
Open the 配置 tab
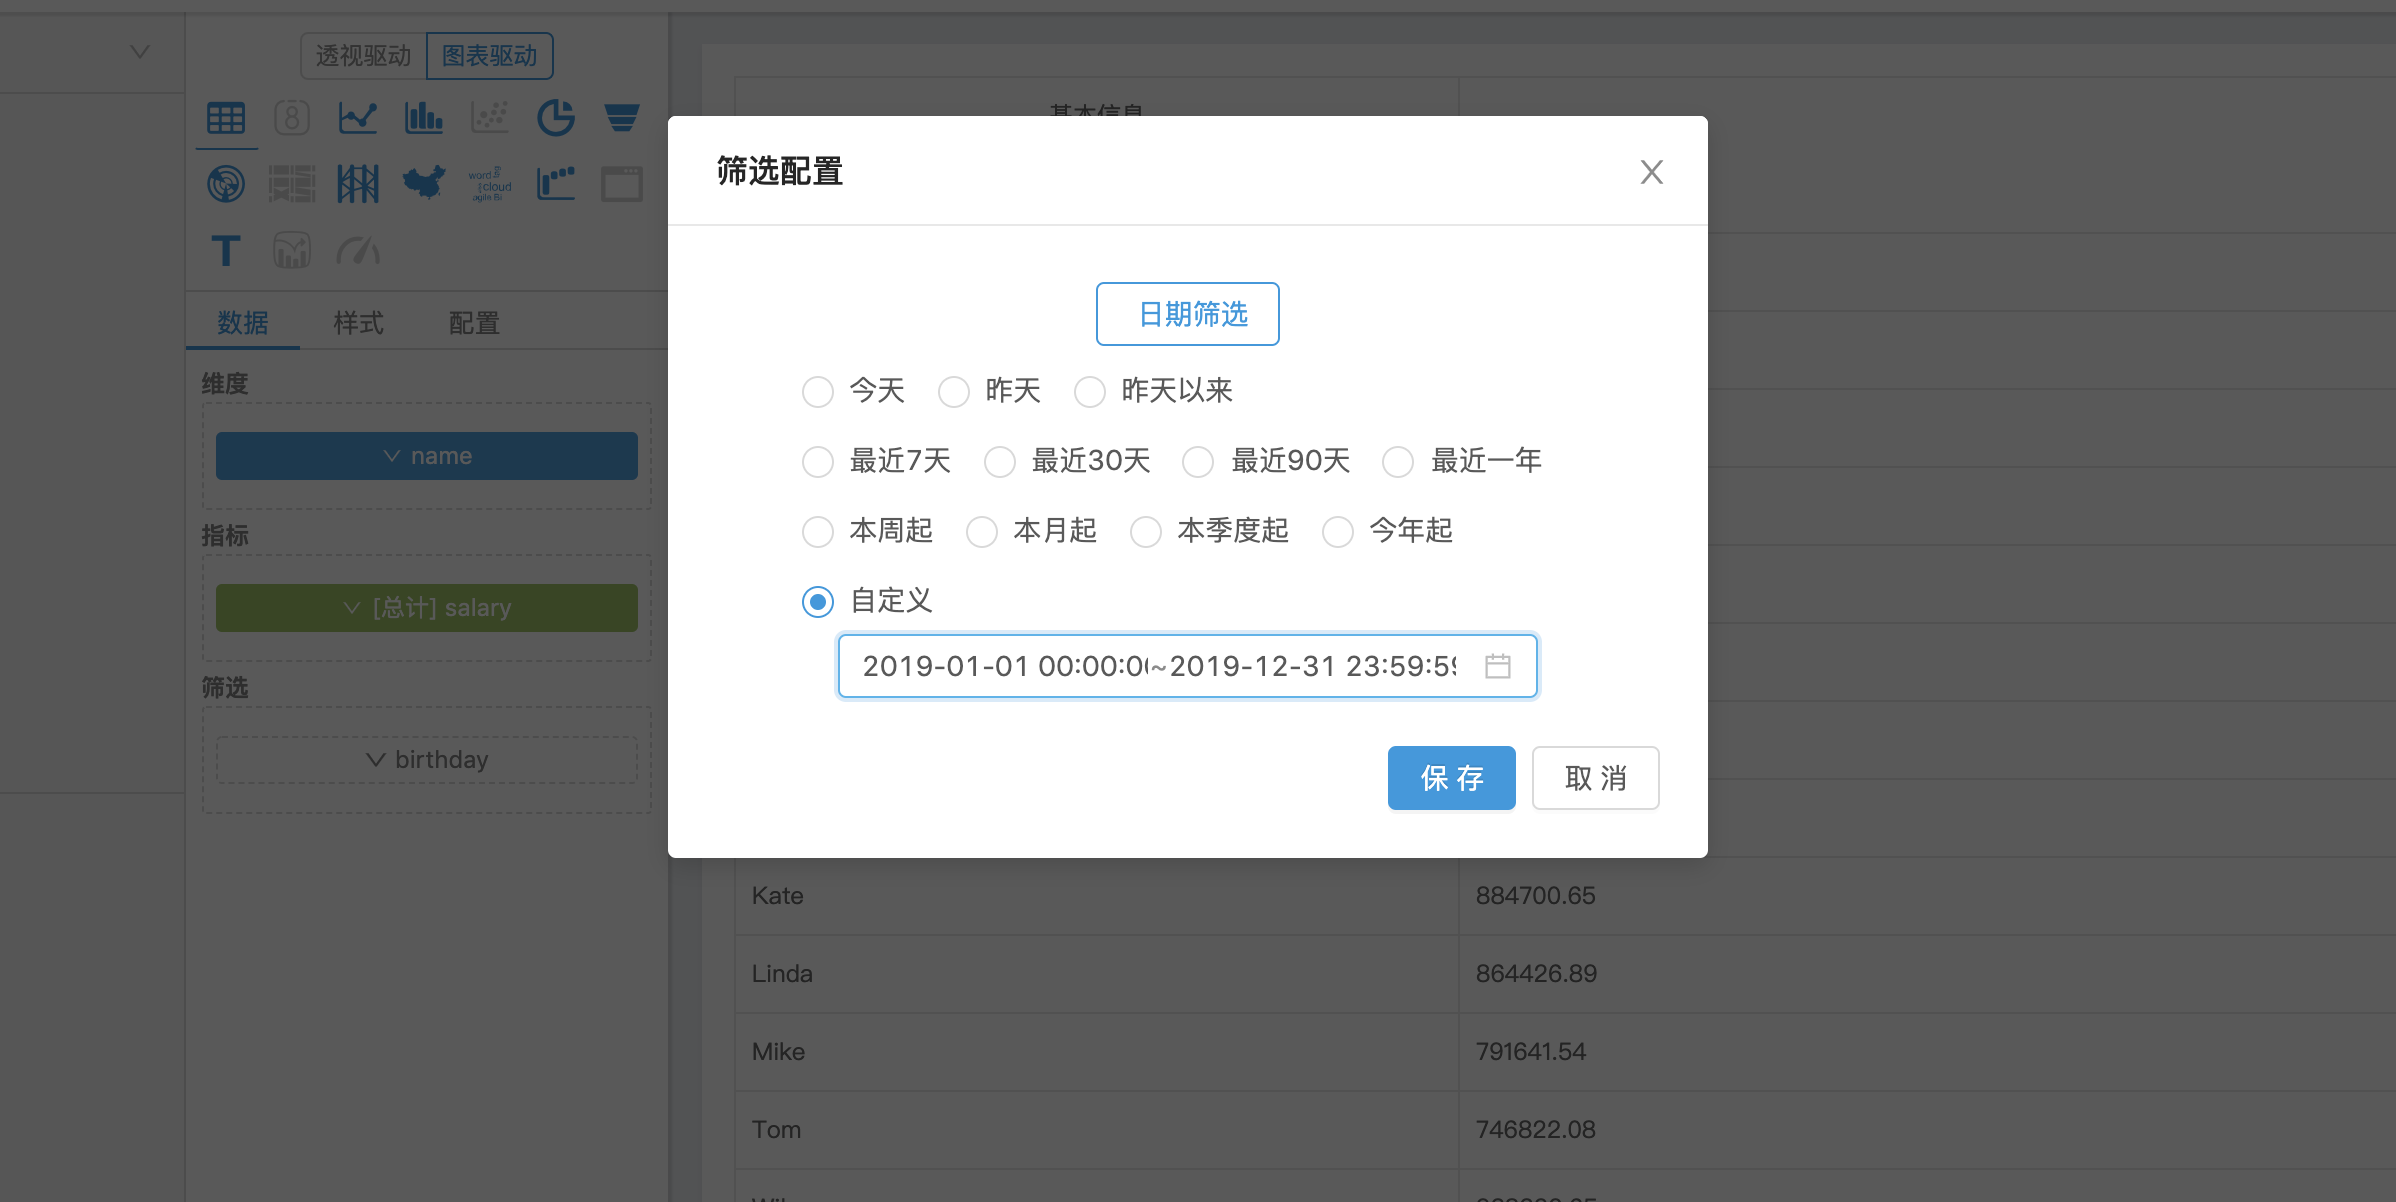pyautogui.click(x=474, y=323)
